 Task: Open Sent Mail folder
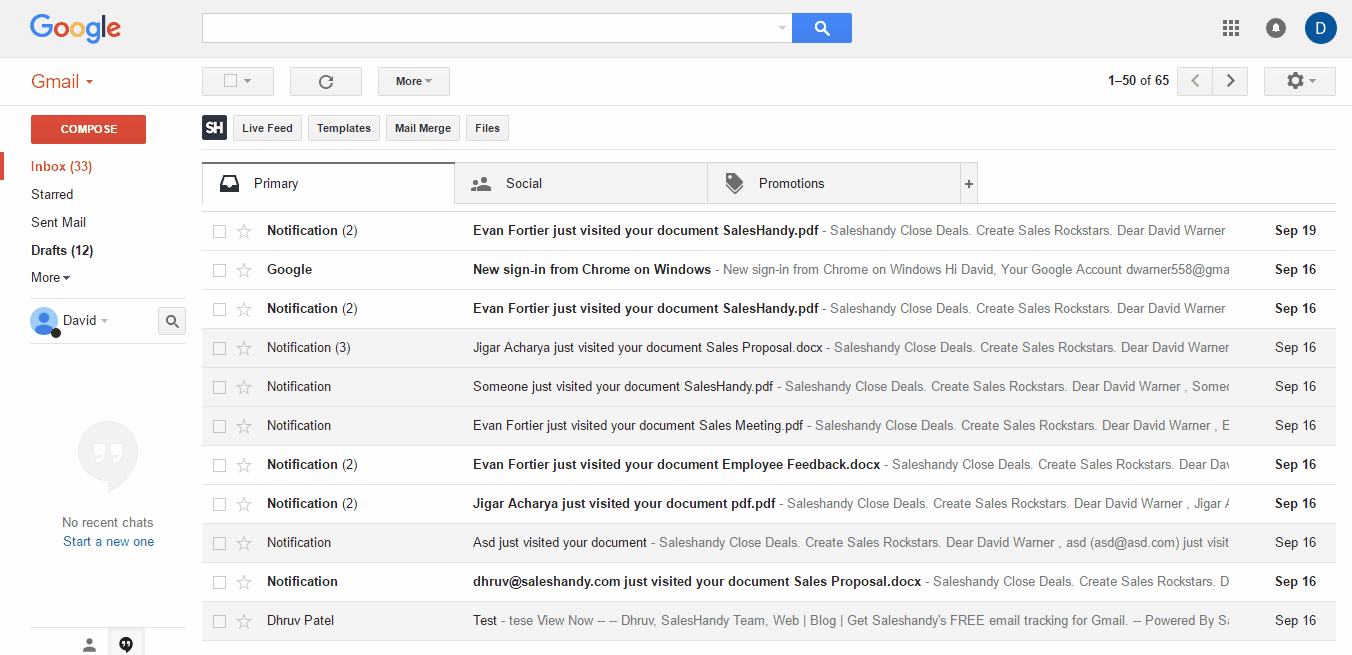click(x=58, y=222)
